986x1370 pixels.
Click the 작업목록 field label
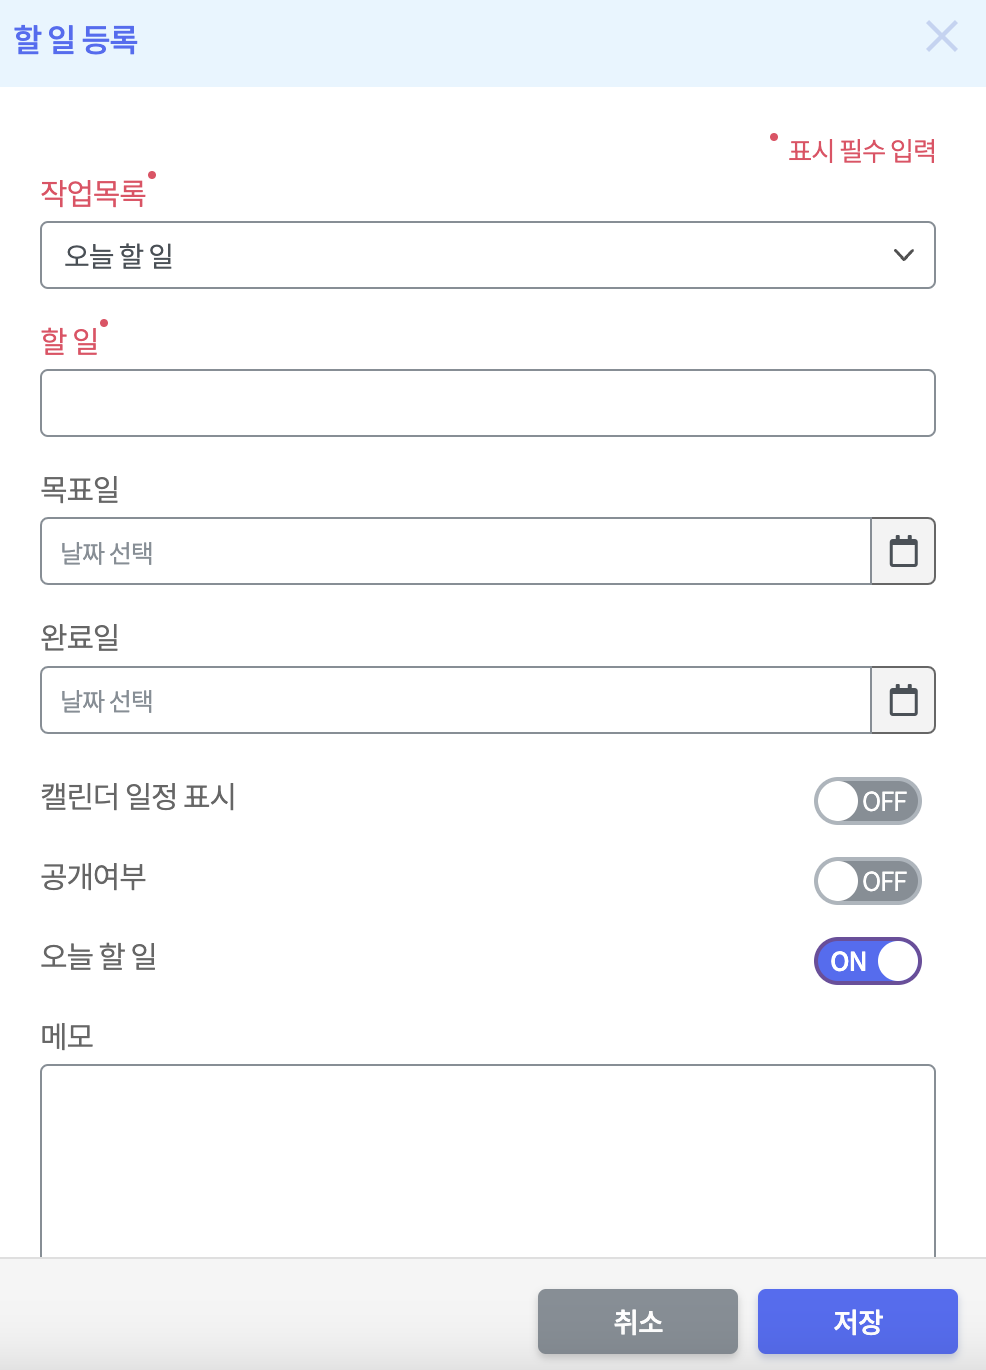coord(93,193)
